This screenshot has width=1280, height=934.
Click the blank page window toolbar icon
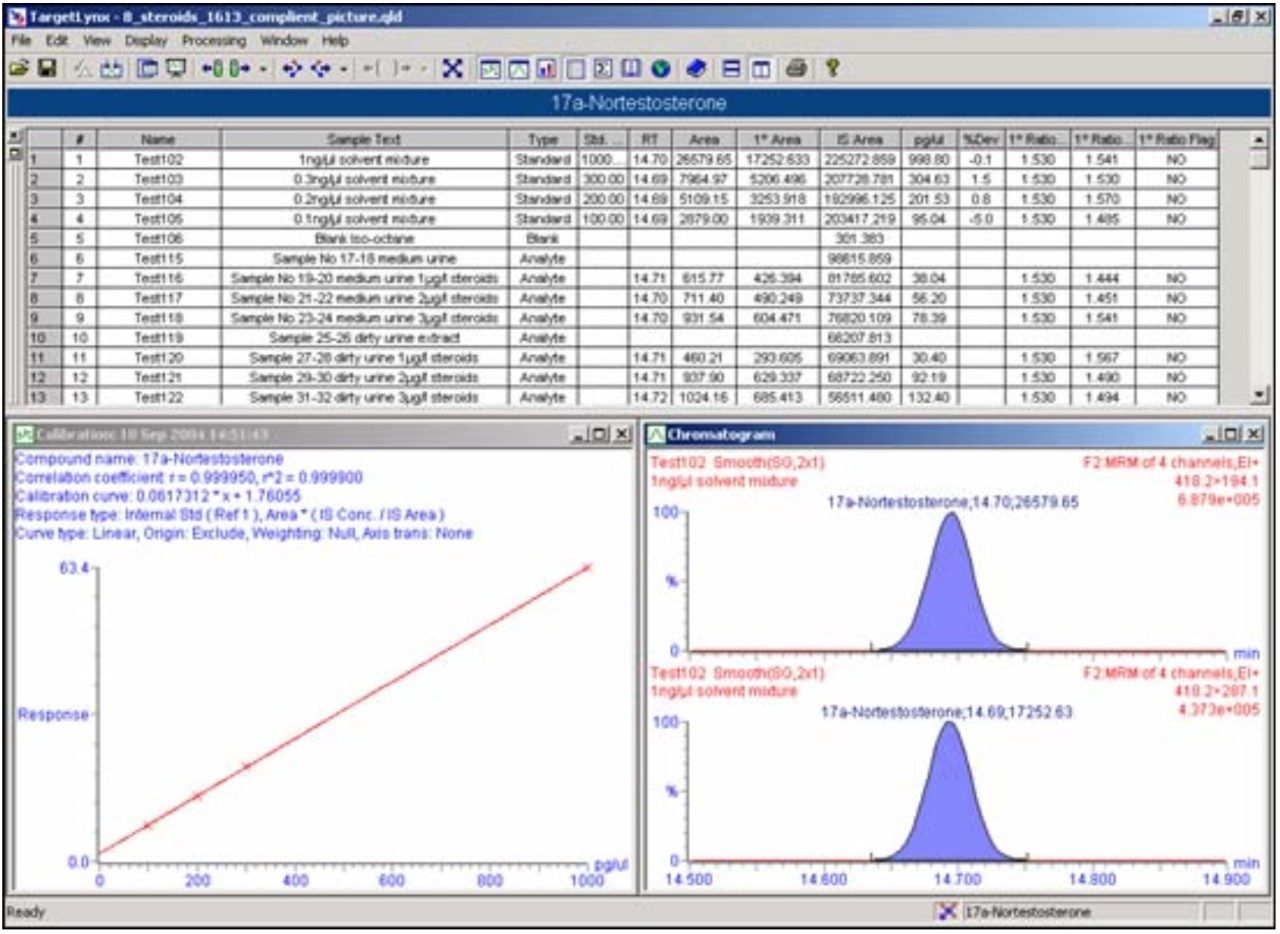coord(575,68)
